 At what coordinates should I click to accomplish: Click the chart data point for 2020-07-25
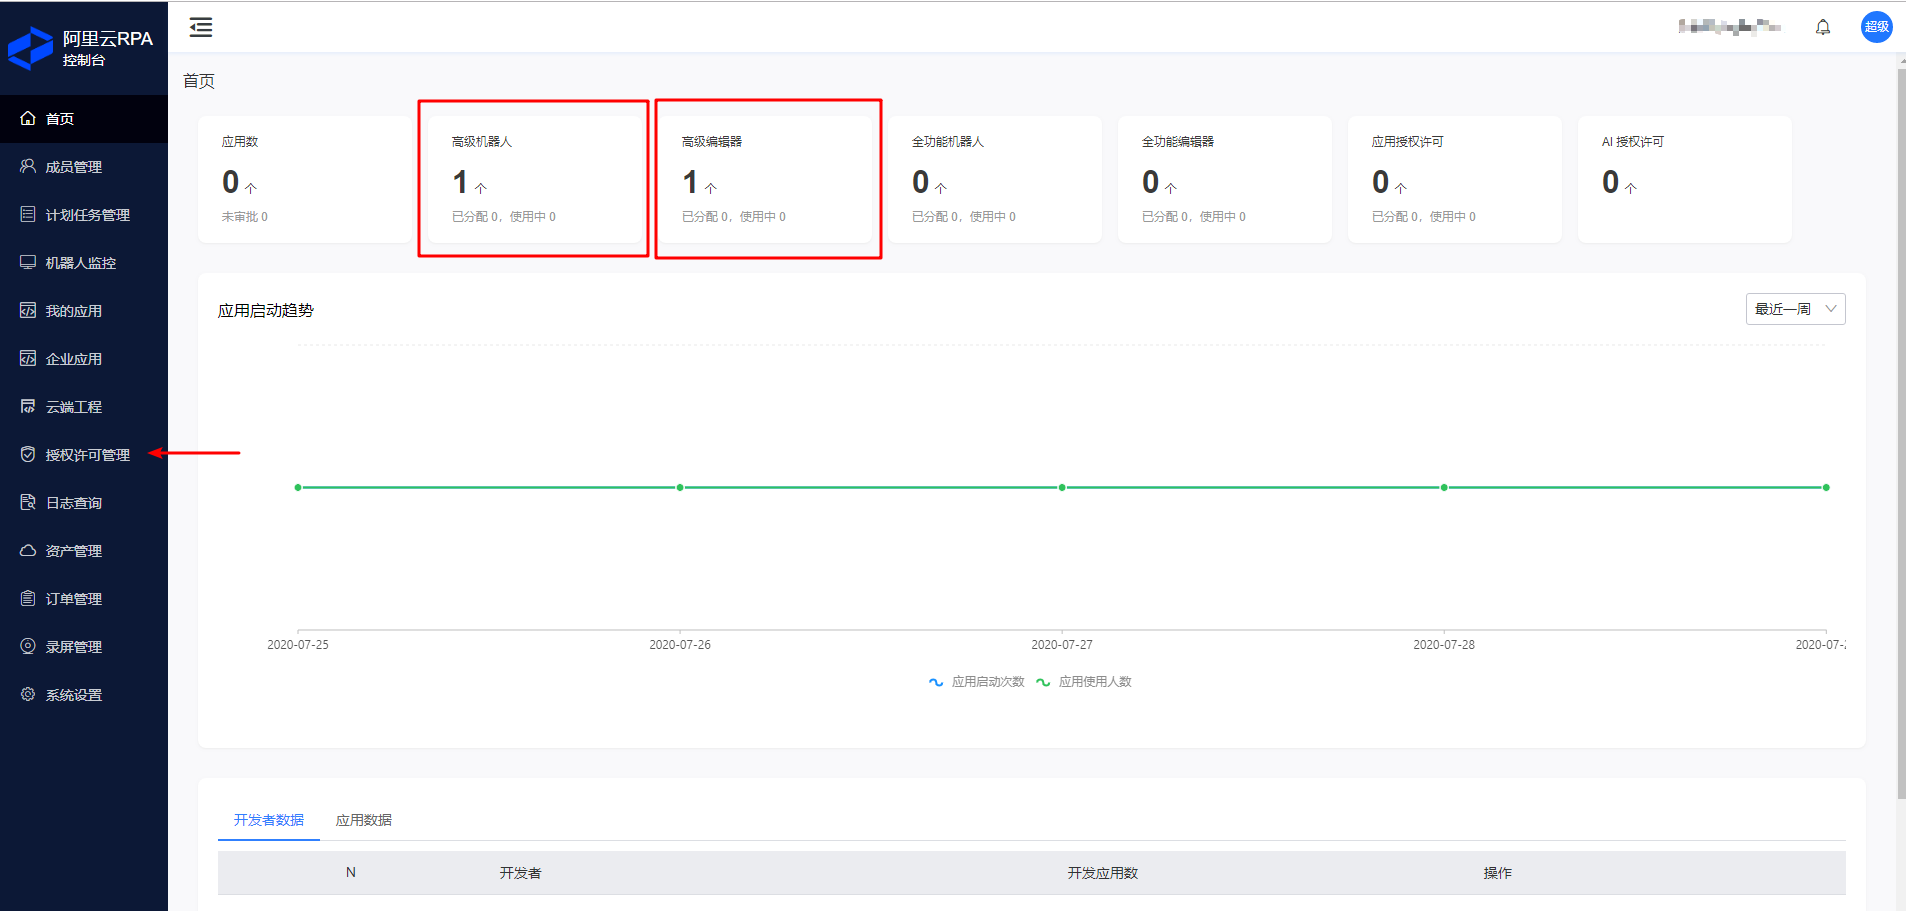[298, 487]
